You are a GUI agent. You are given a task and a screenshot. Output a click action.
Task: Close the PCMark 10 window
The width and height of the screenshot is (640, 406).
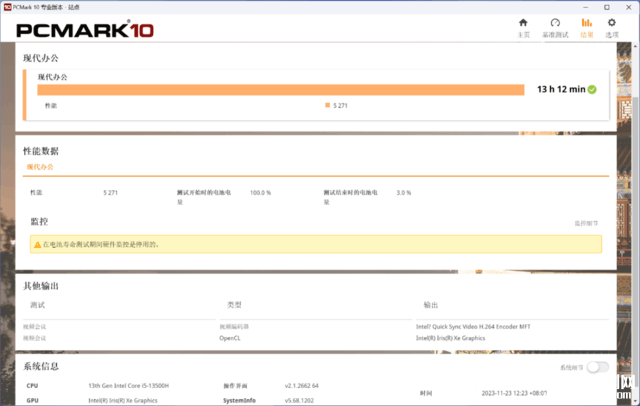[629, 7]
